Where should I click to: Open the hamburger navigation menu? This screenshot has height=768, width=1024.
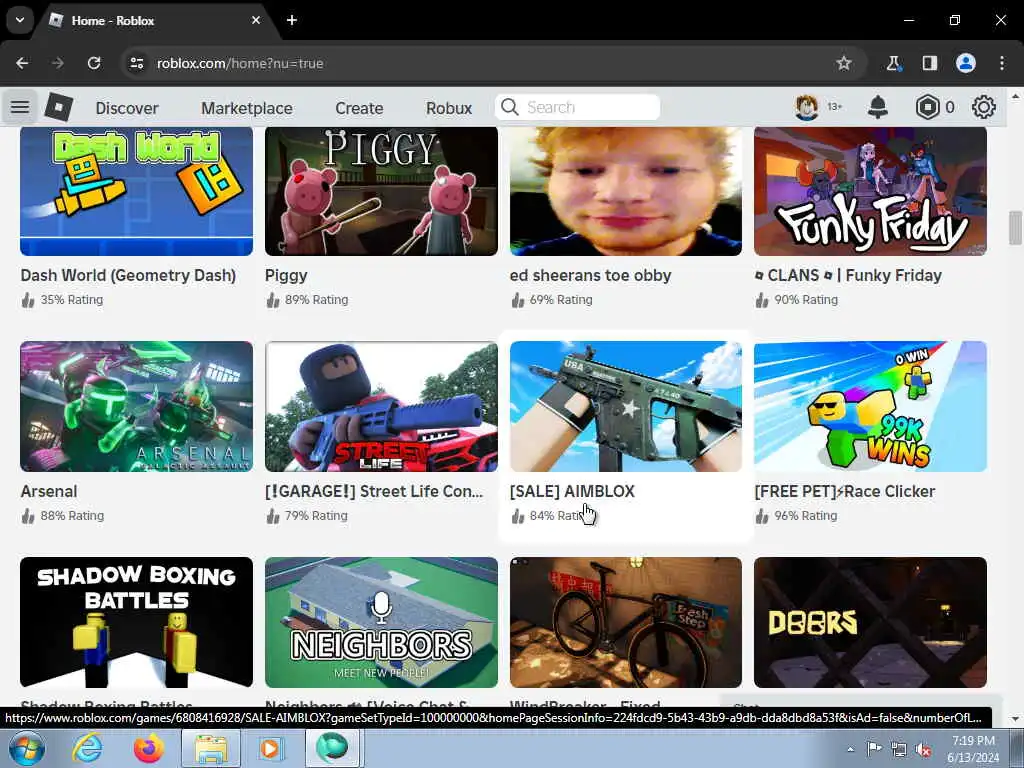(20, 106)
